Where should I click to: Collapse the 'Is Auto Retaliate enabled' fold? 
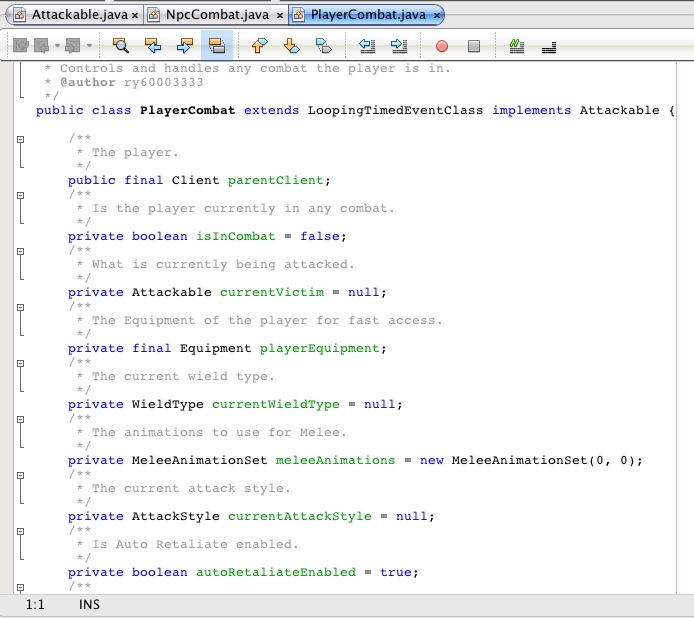coord(20,531)
